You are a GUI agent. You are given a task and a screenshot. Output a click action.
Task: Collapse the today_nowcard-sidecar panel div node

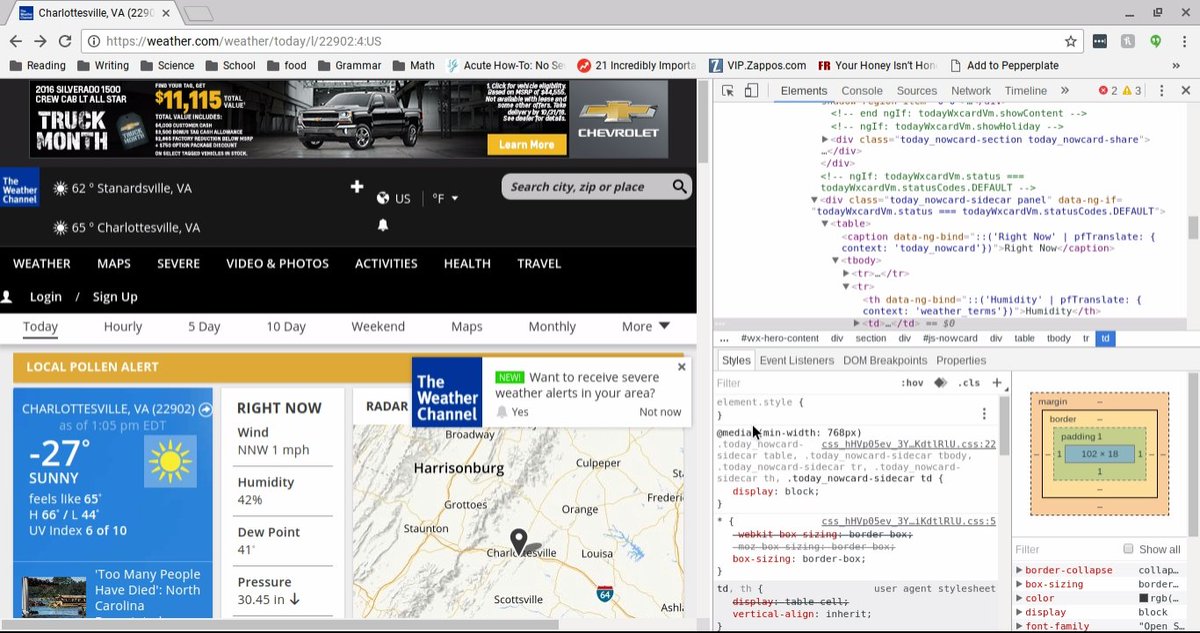[x=814, y=200]
